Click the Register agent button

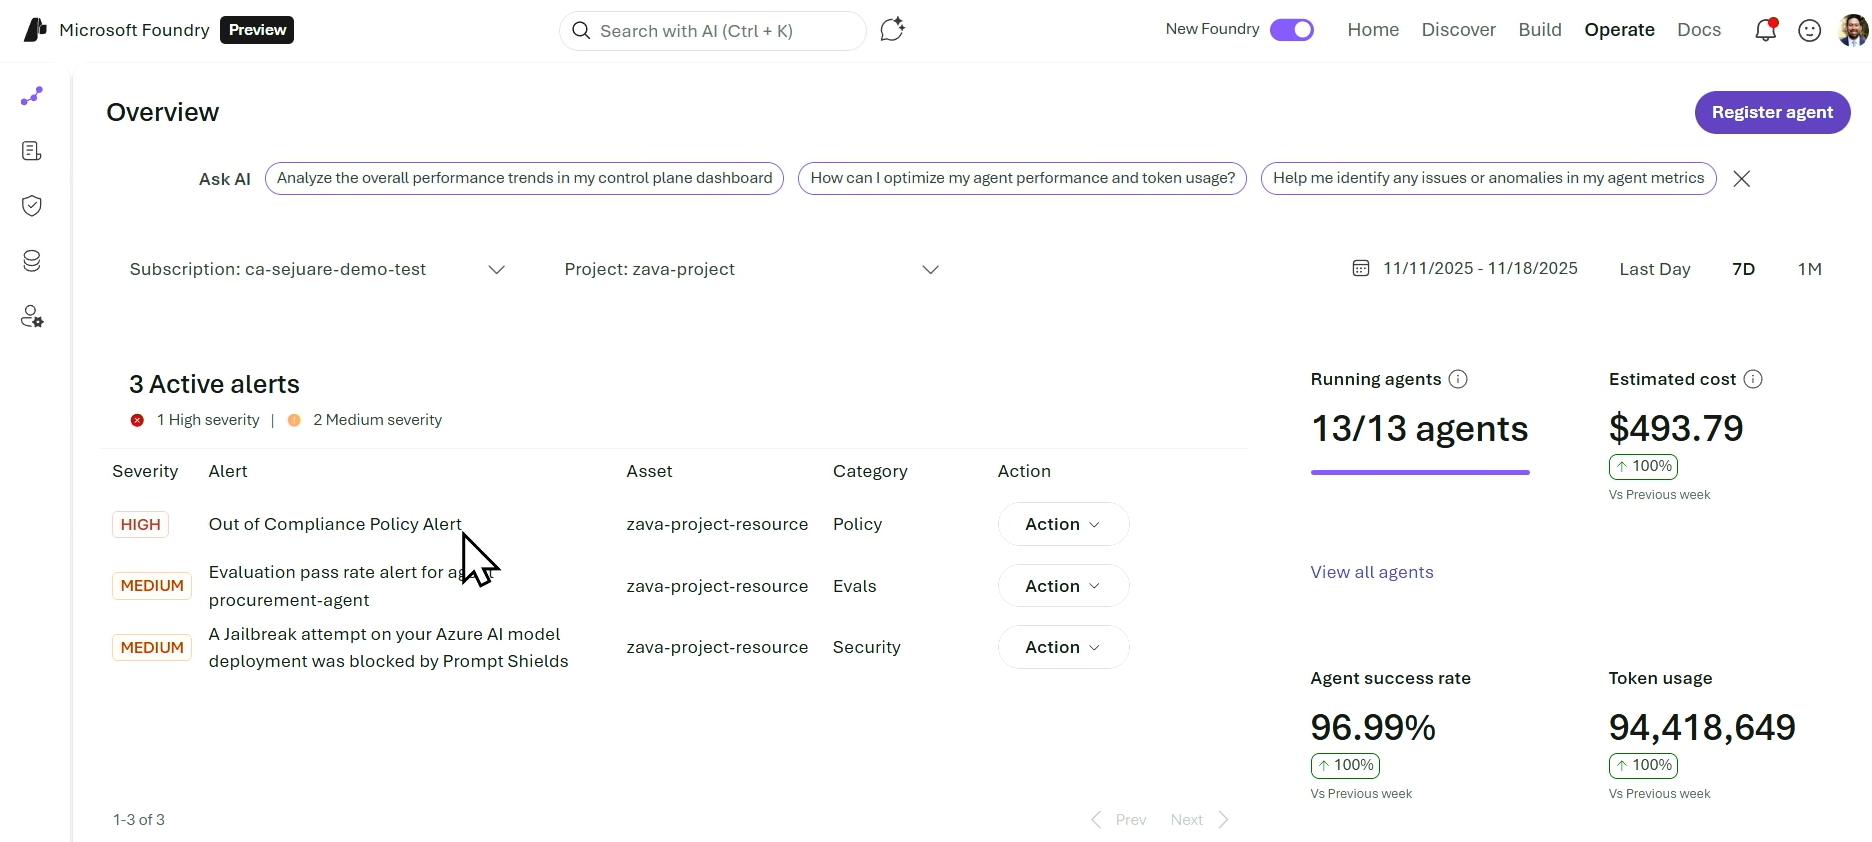tap(1772, 112)
